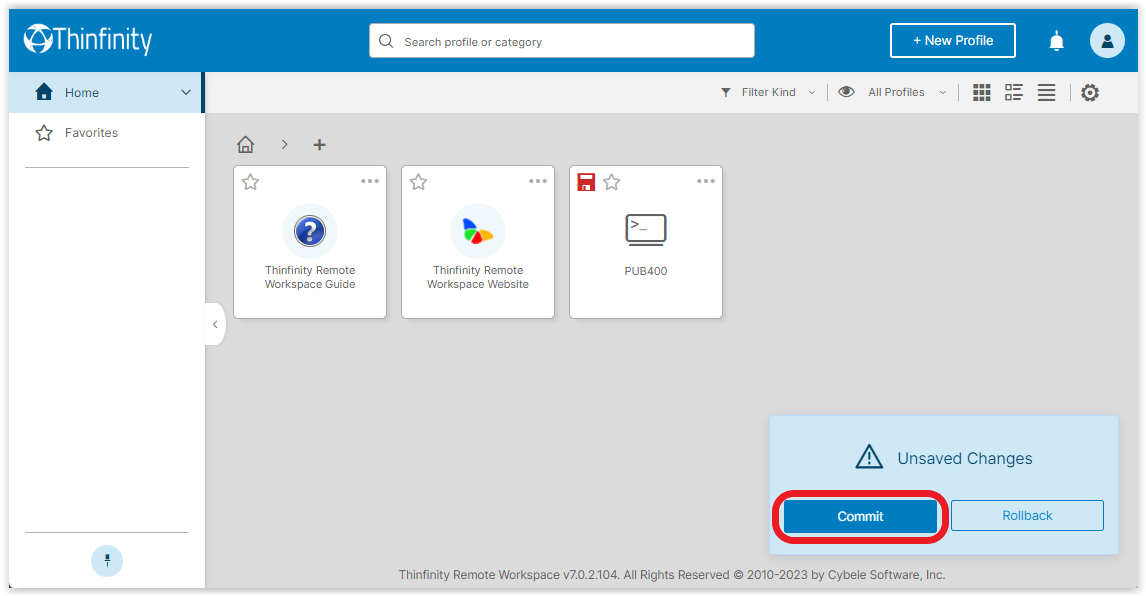Rollback the unsaved changes
1146x596 pixels.
[x=1027, y=516]
